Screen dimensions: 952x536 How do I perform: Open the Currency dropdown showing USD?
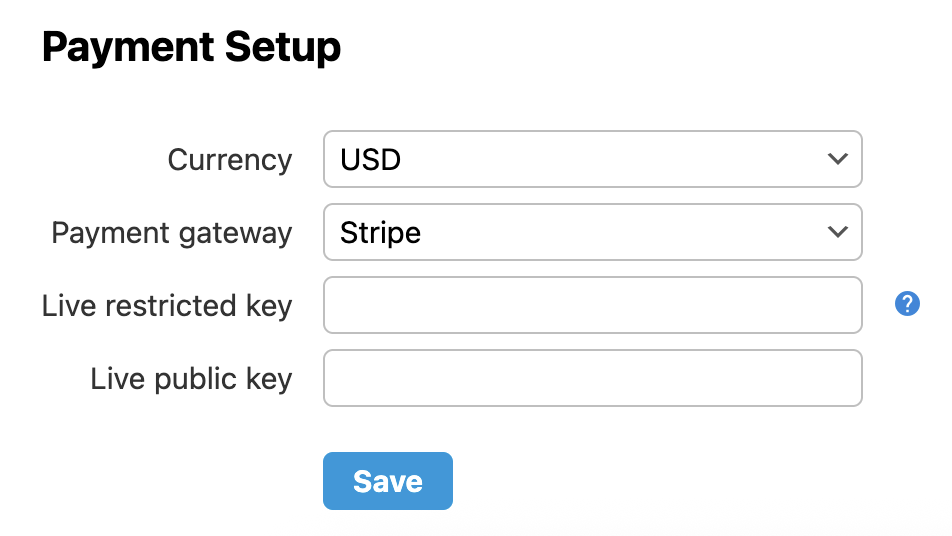click(x=592, y=159)
